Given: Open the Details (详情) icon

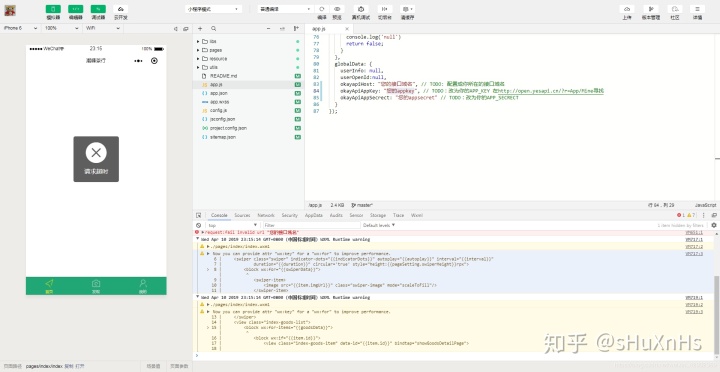Looking at the screenshot, I should coord(698,9).
